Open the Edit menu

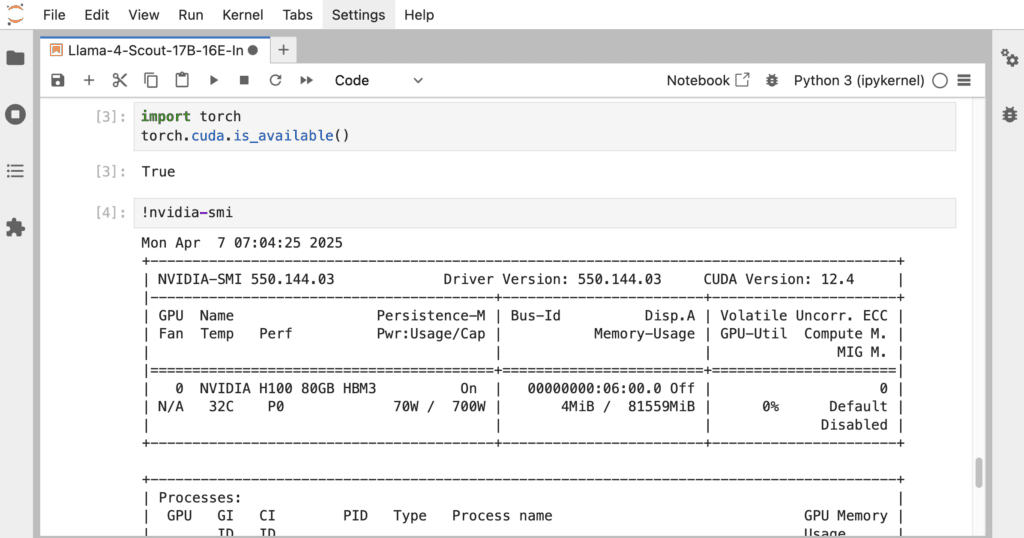[x=97, y=14]
